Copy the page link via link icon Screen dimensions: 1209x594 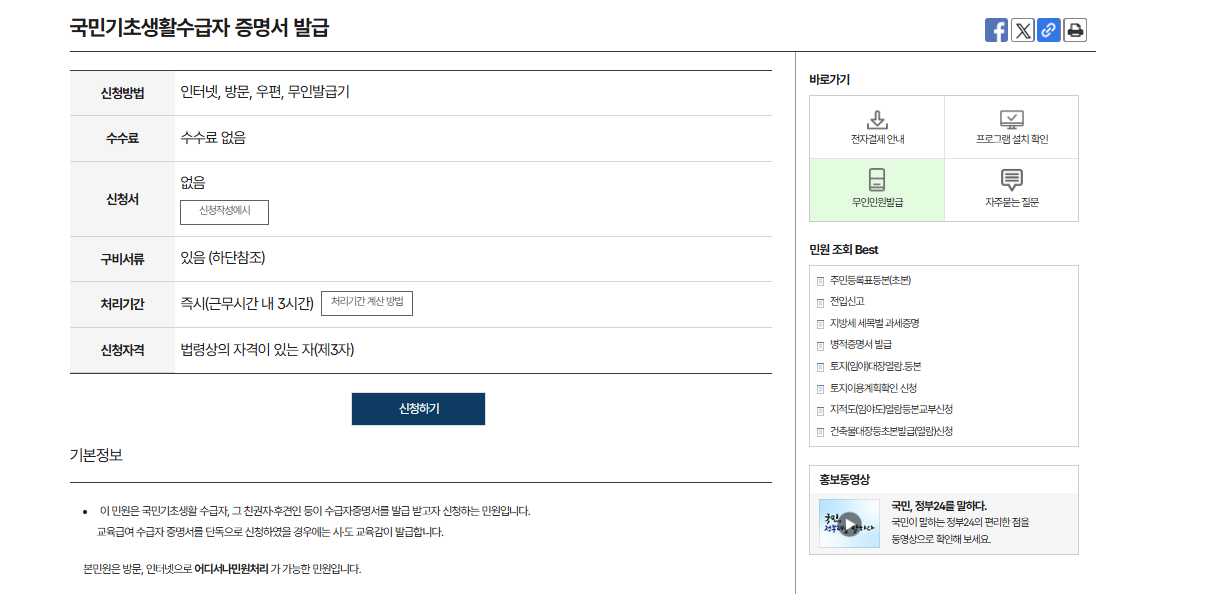[1048, 30]
